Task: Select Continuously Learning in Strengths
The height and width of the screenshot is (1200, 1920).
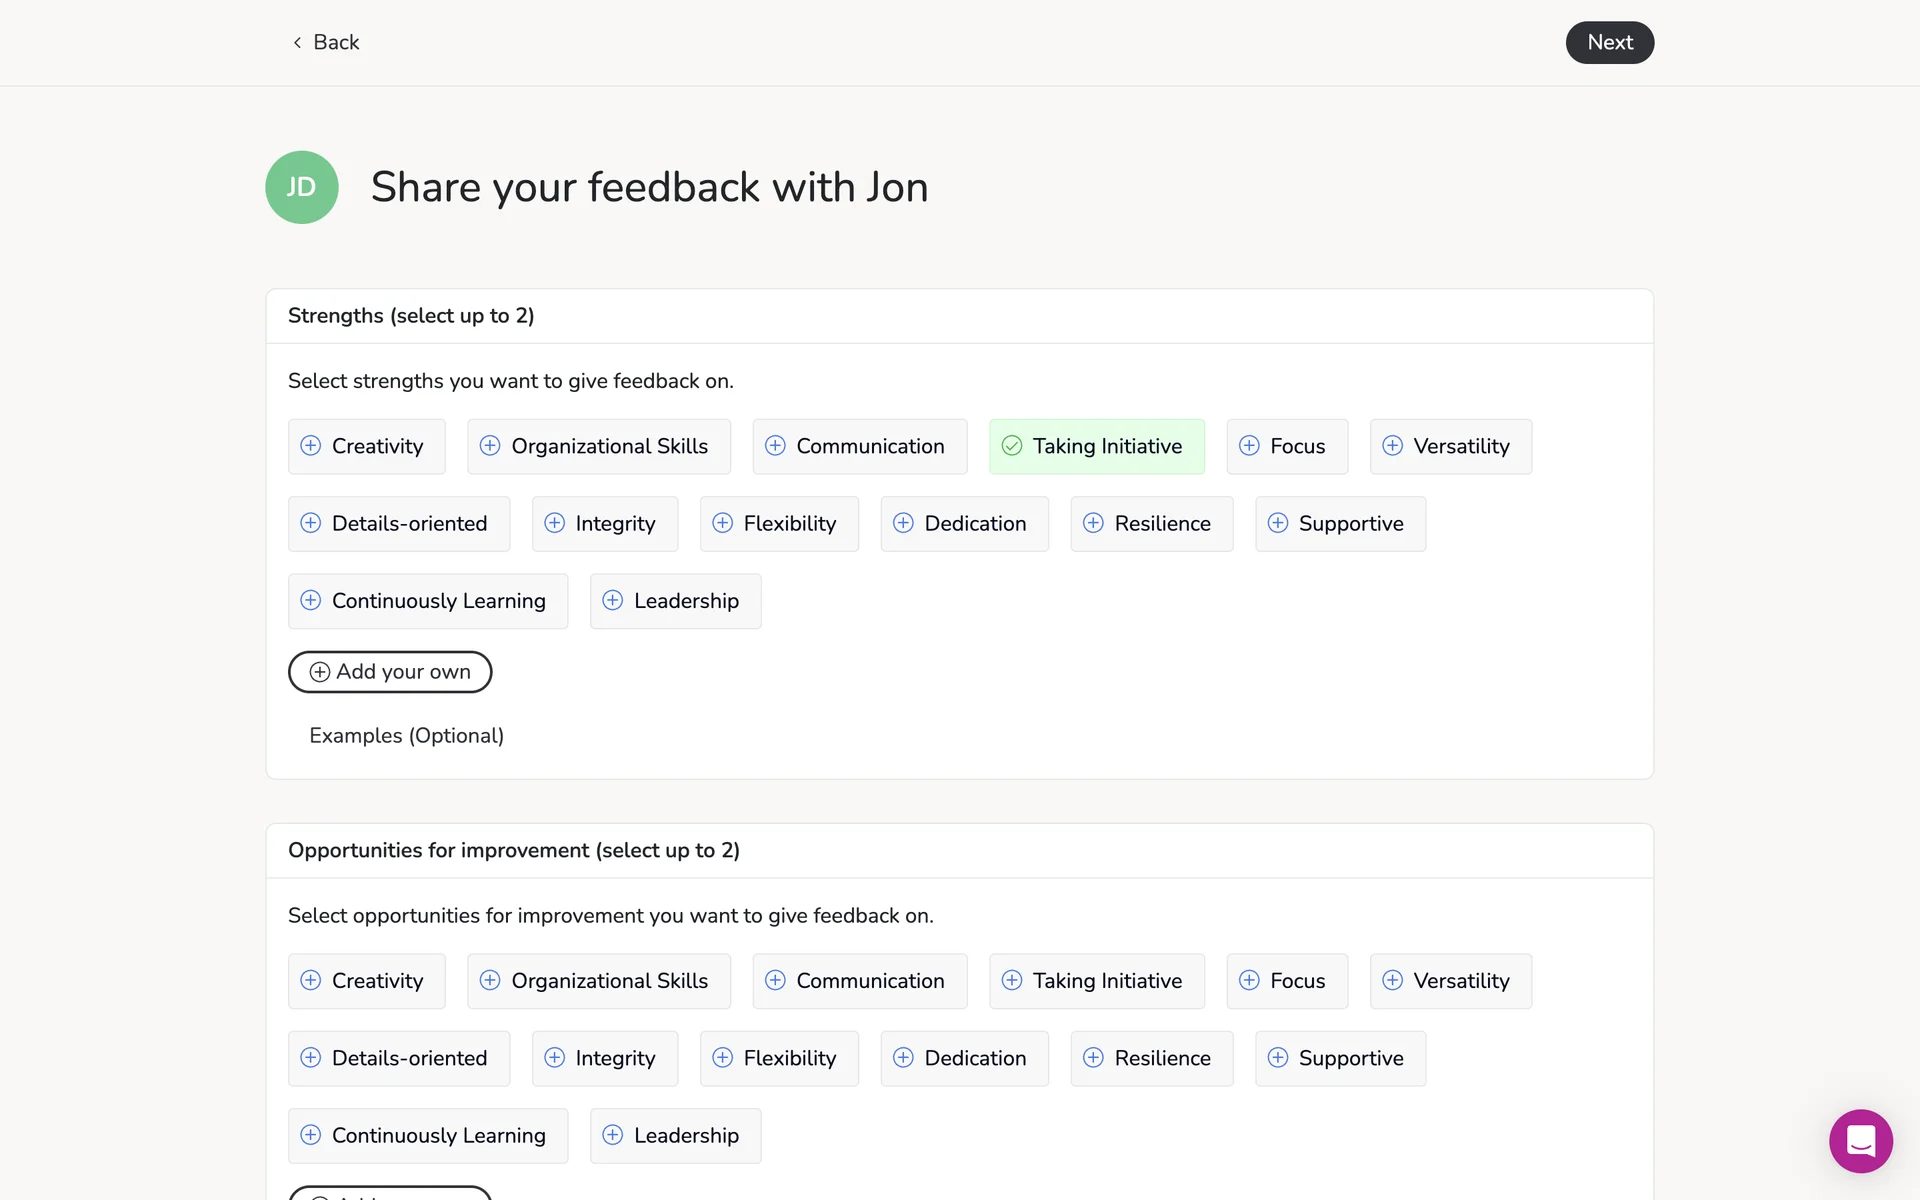Action: pyautogui.click(x=427, y=600)
